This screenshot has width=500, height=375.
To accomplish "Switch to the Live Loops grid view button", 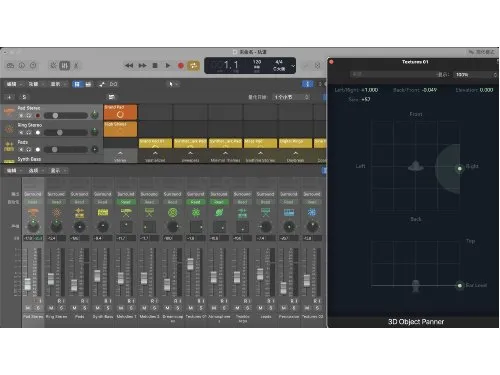I will click(x=77, y=84).
